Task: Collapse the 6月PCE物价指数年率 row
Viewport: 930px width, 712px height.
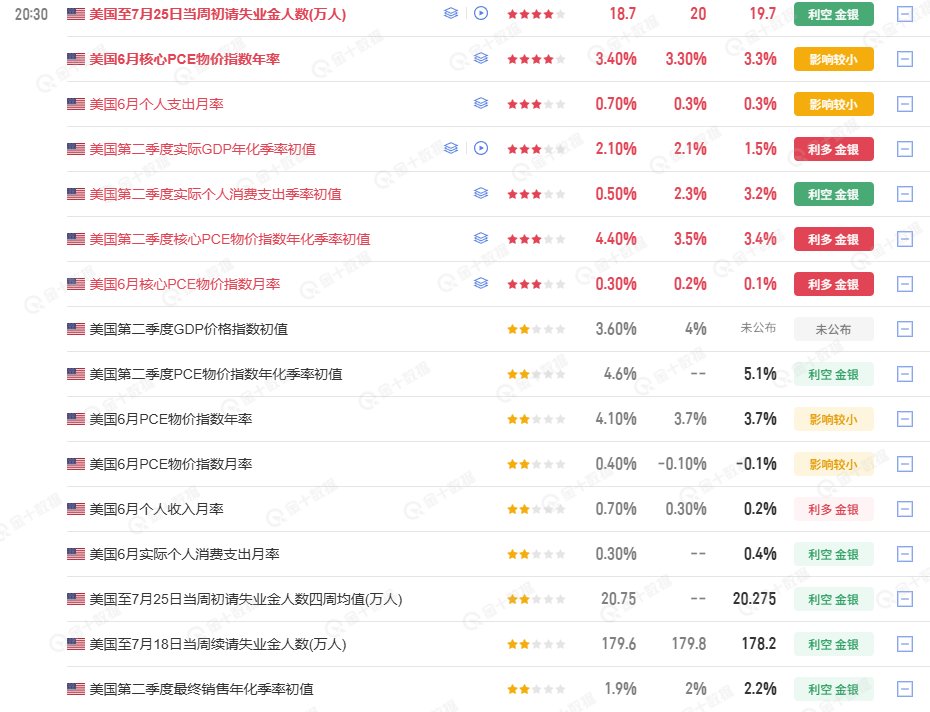Action: (x=904, y=419)
